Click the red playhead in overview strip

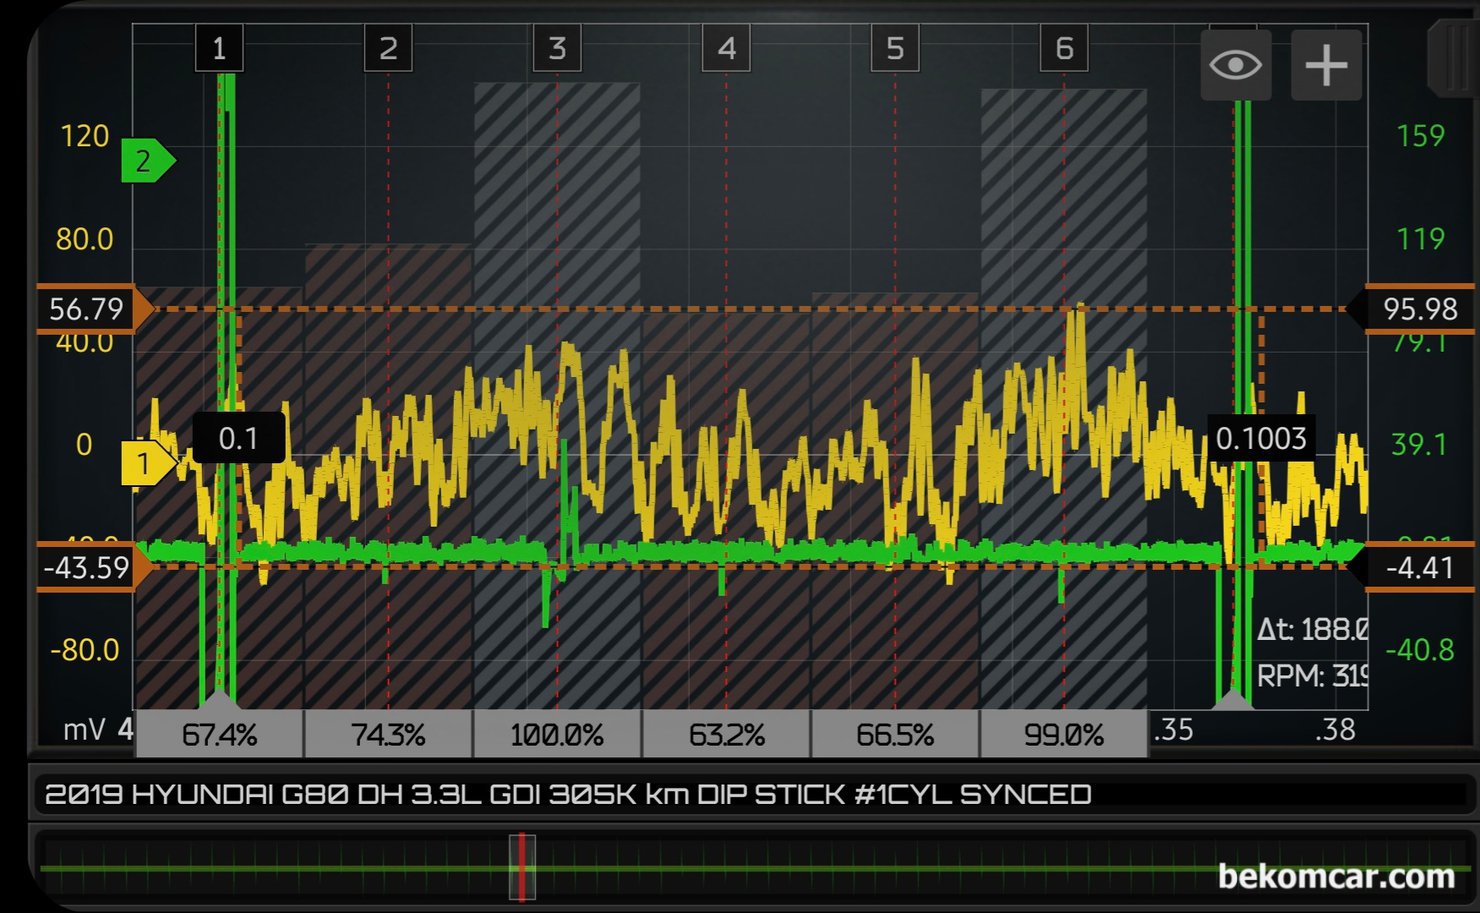(522, 867)
